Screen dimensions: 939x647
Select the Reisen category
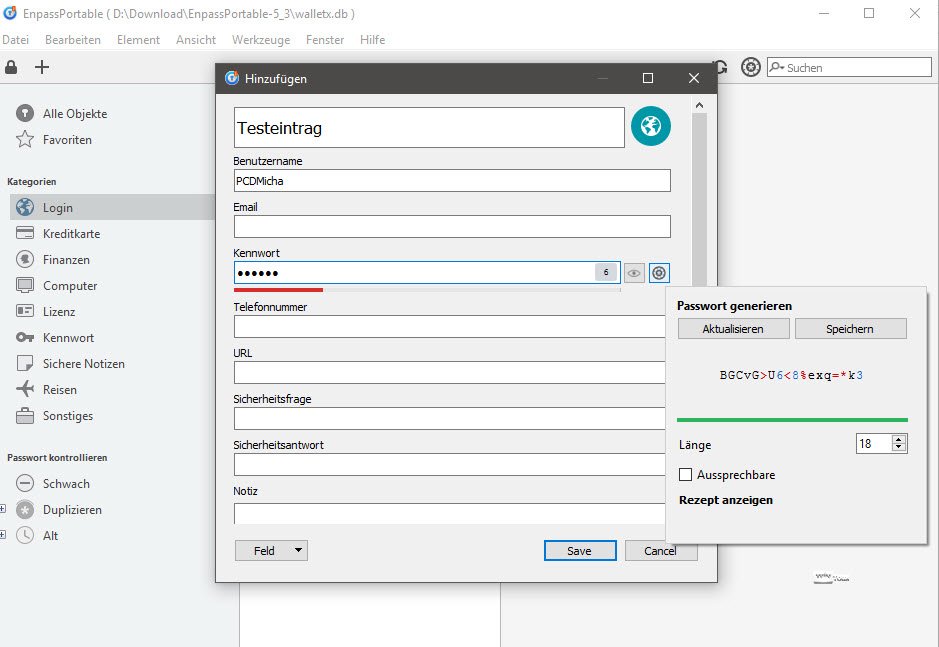tap(59, 390)
